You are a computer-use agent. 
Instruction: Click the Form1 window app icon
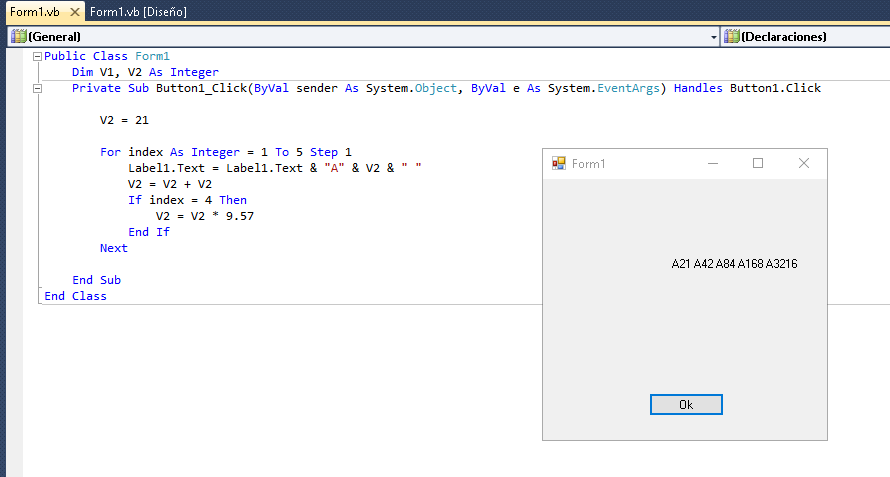pyautogui.click(x=559, y=163)
